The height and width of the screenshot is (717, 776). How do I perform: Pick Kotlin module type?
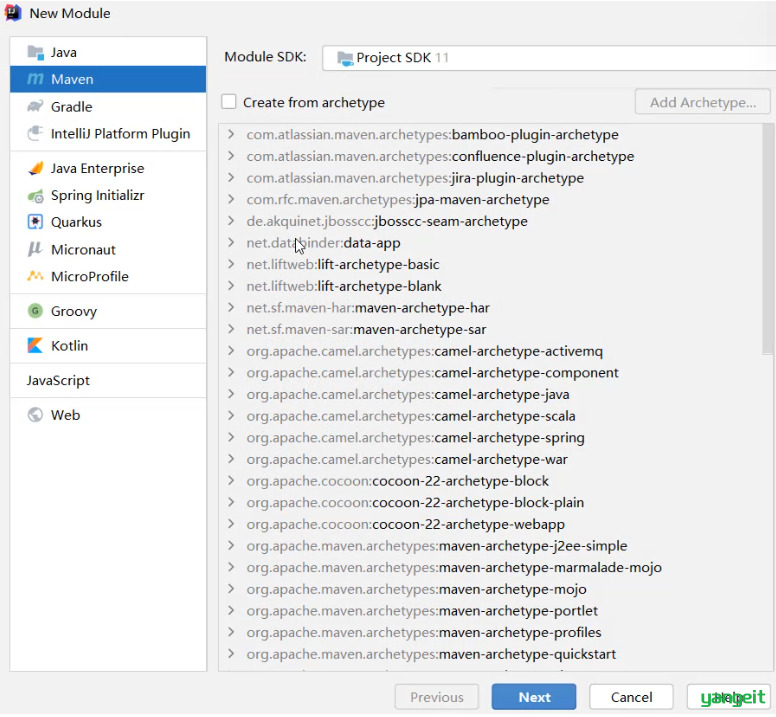108,345
